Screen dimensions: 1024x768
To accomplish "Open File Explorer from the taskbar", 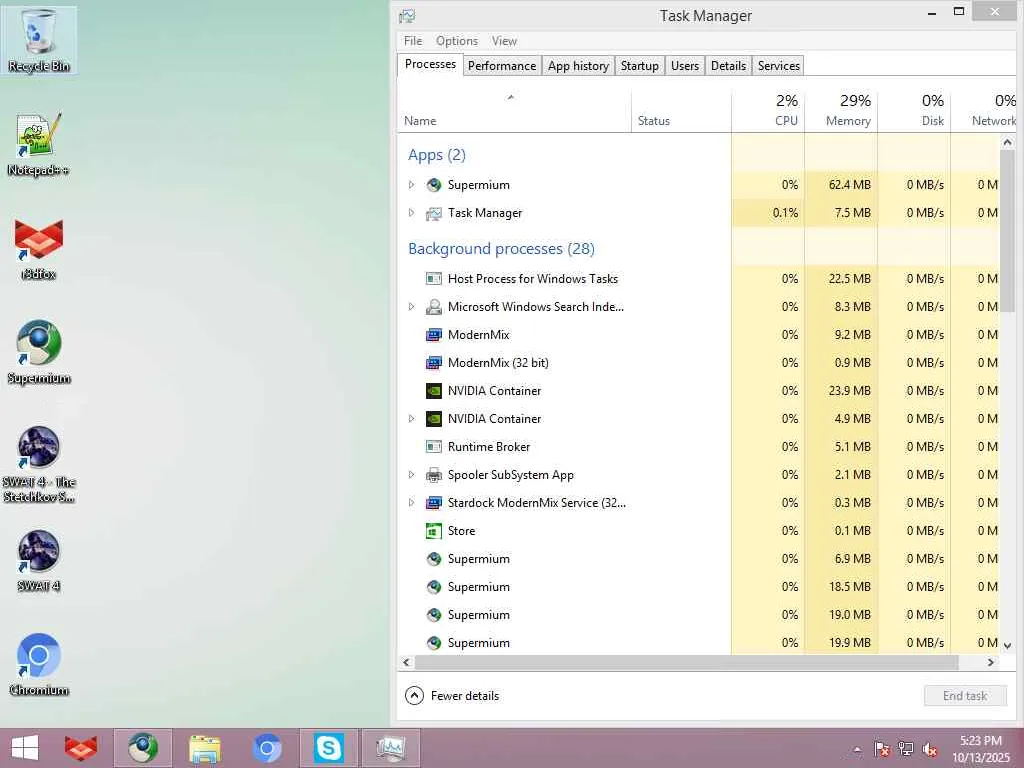I will 204,748.
